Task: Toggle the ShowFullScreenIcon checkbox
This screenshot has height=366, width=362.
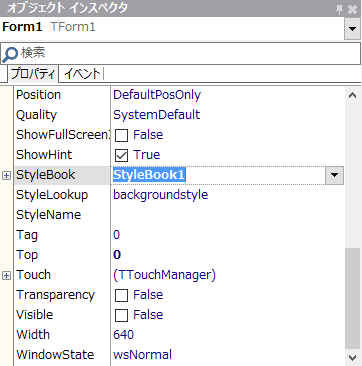Action: tap(121, 135)
